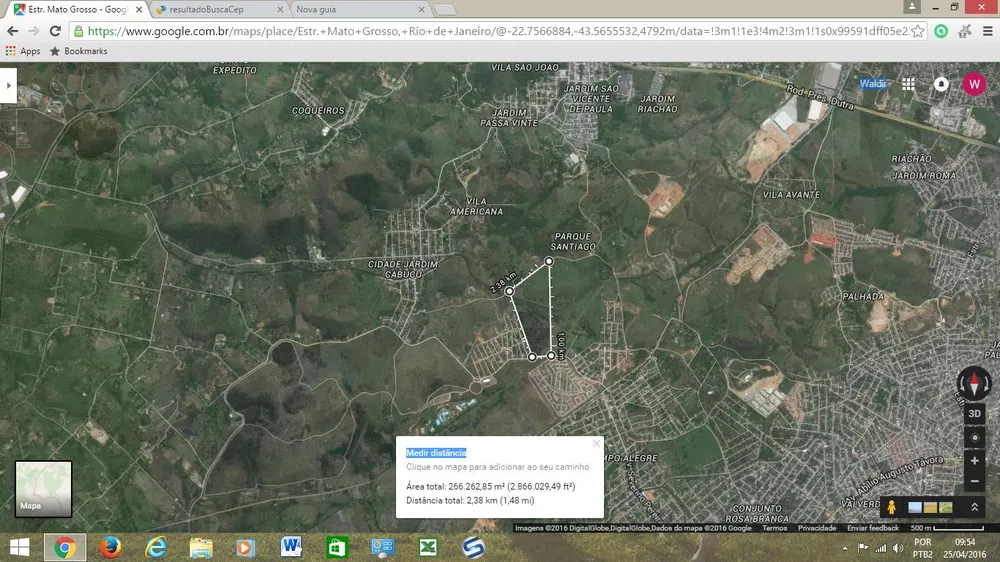
Task: Open File Explorer from the taskbar
Action: pyautogui.click(x=201, y=547)
